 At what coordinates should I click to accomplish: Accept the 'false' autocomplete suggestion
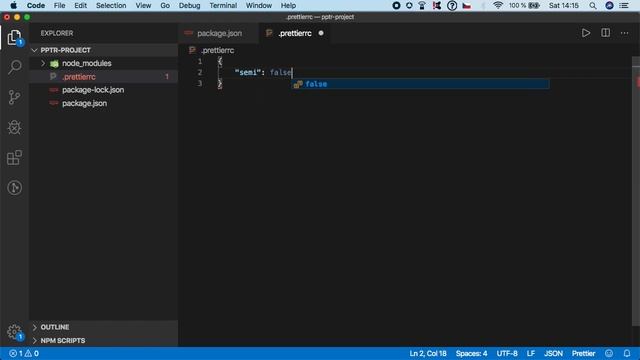420,84
